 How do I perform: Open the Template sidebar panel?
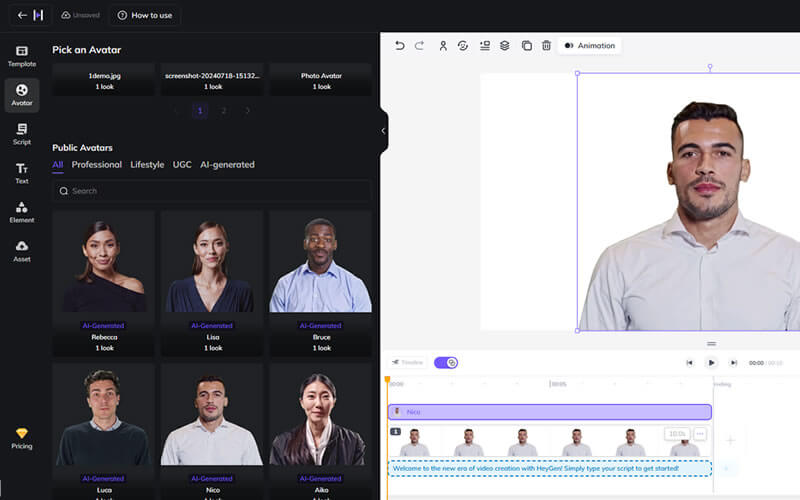(21, 56)
